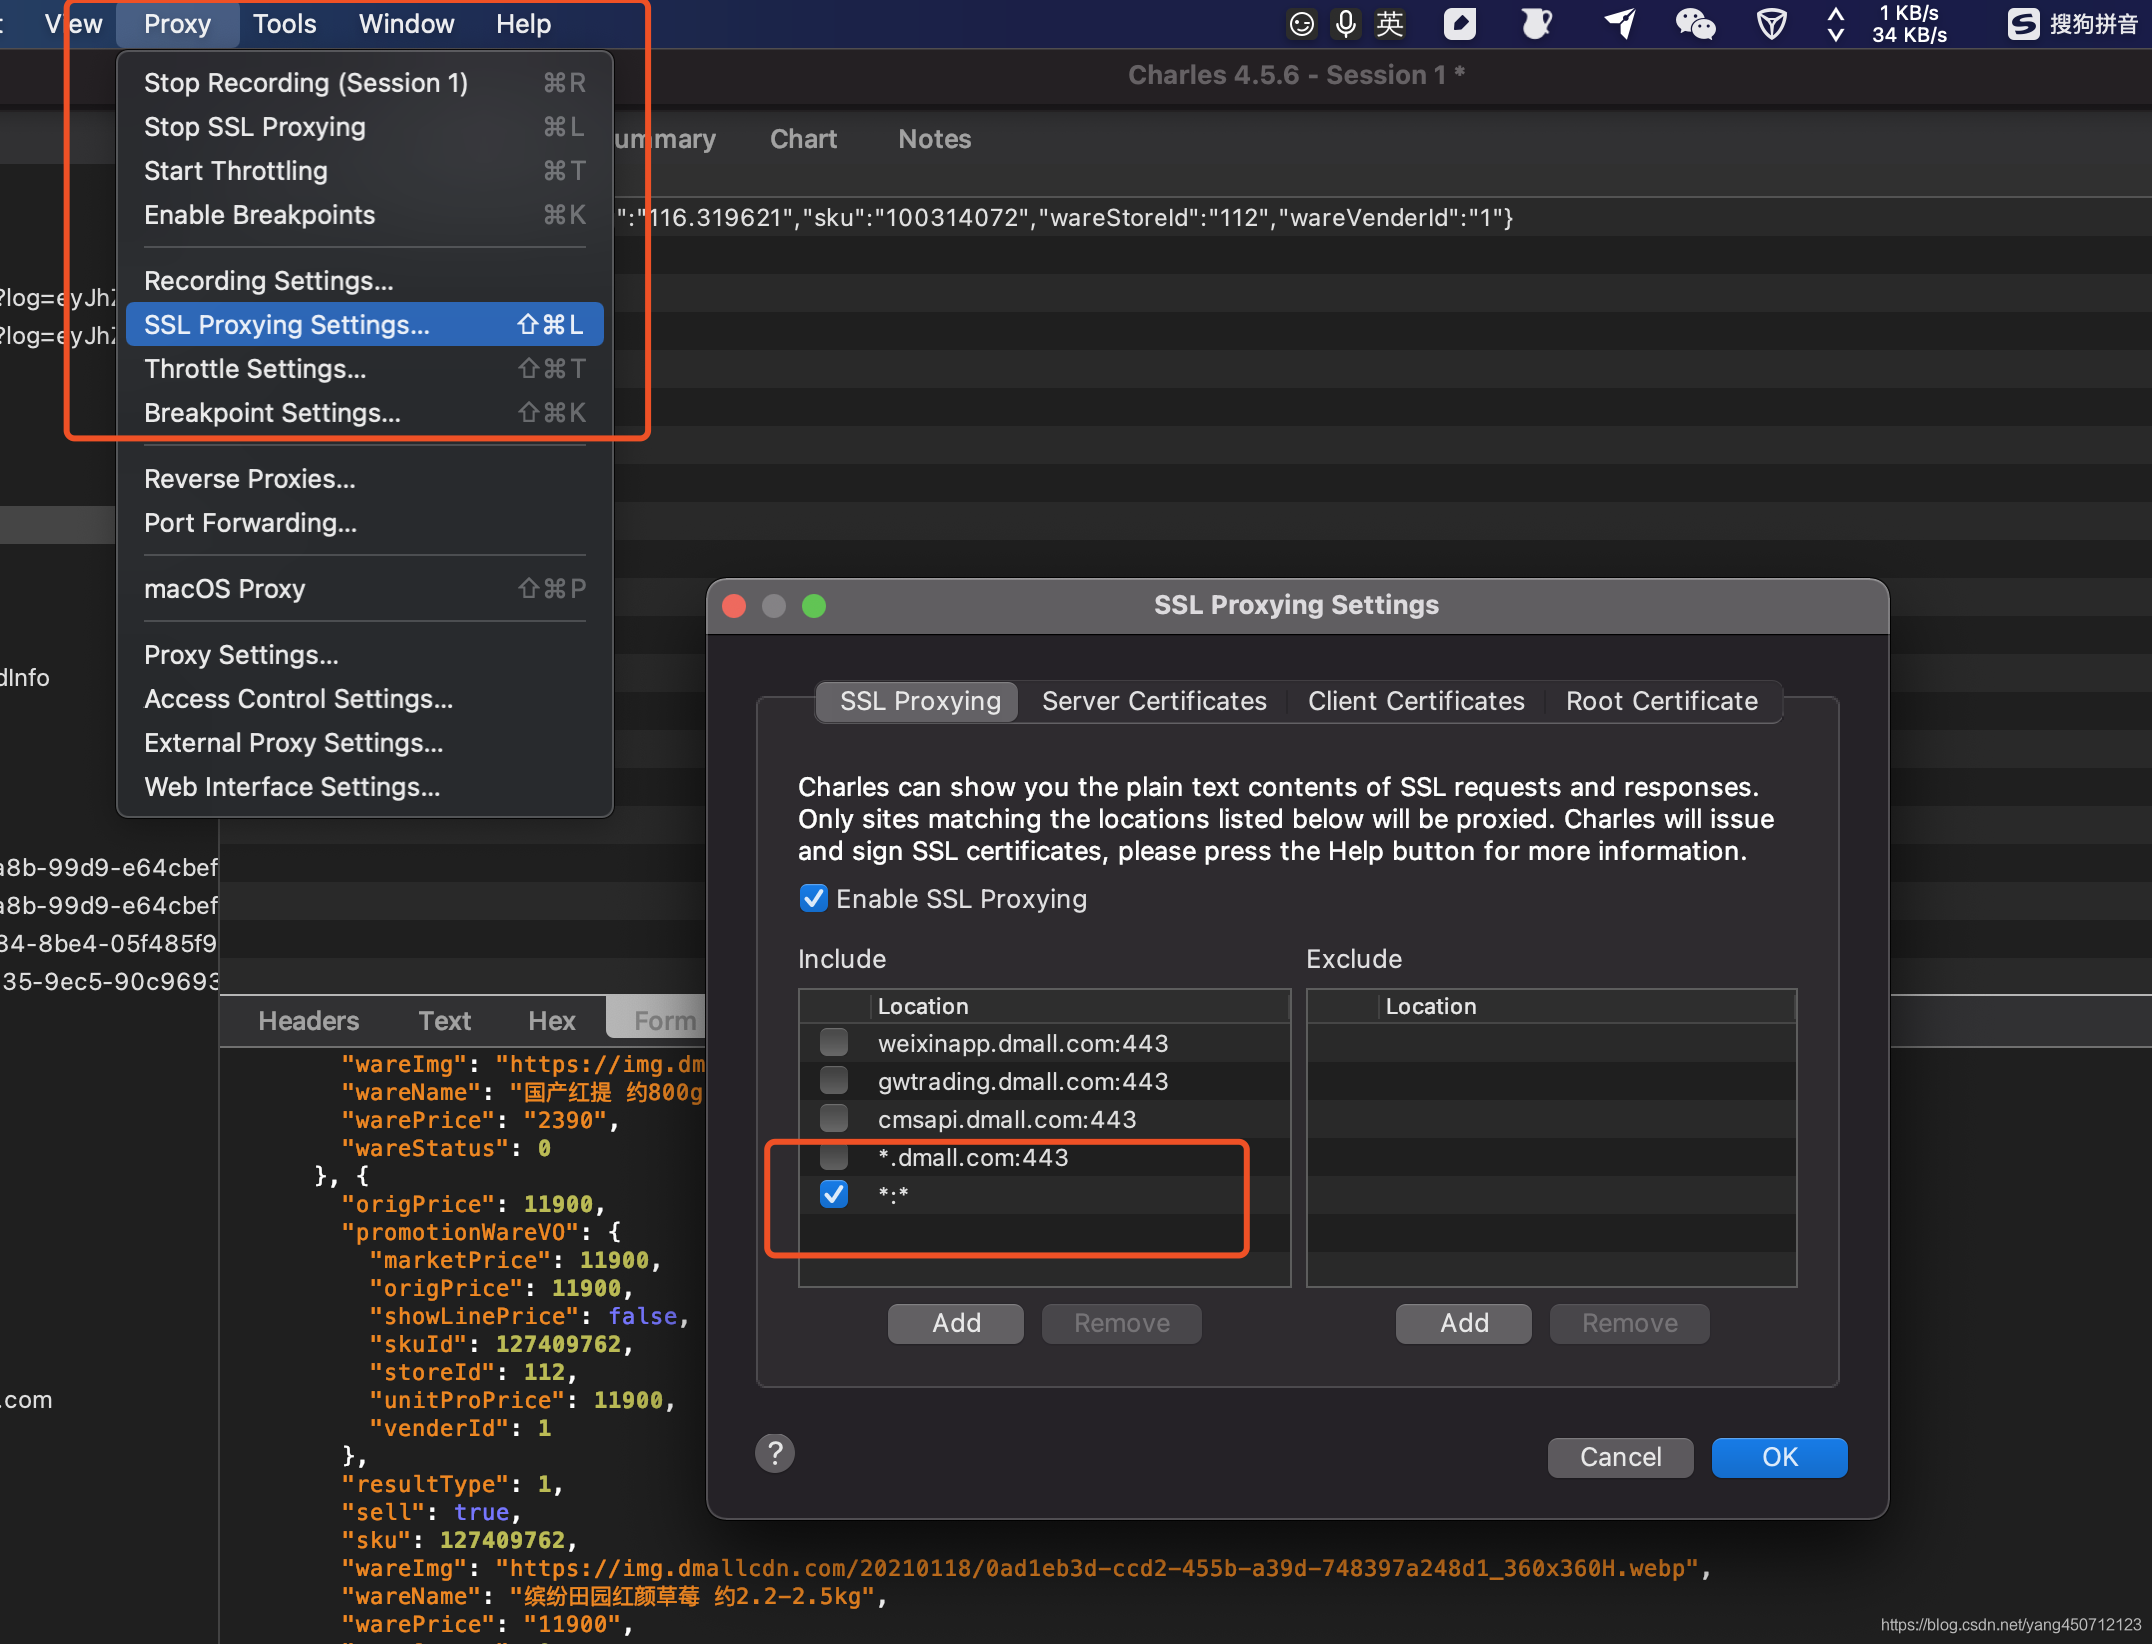Toggle Enable SSL Proxying checkbox
Screen dimensions: 2152x1644
(x=814, y=898)
